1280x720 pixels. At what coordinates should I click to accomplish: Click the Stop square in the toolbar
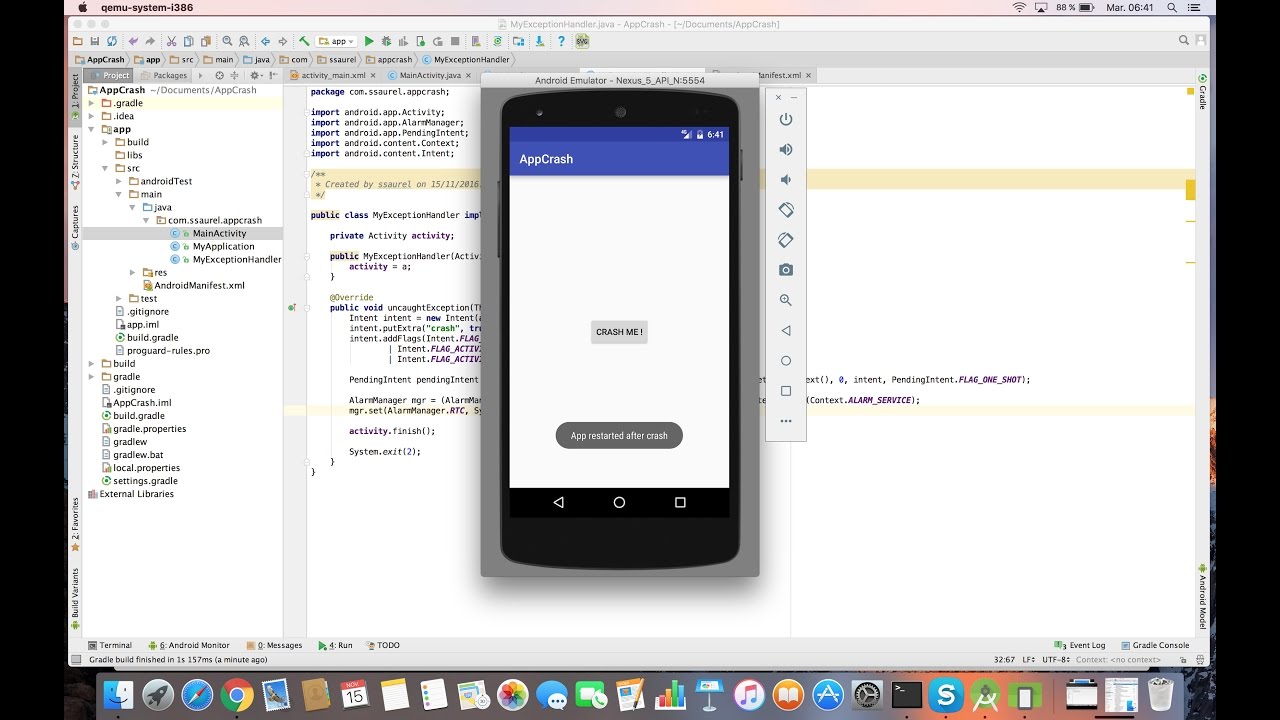455,41
